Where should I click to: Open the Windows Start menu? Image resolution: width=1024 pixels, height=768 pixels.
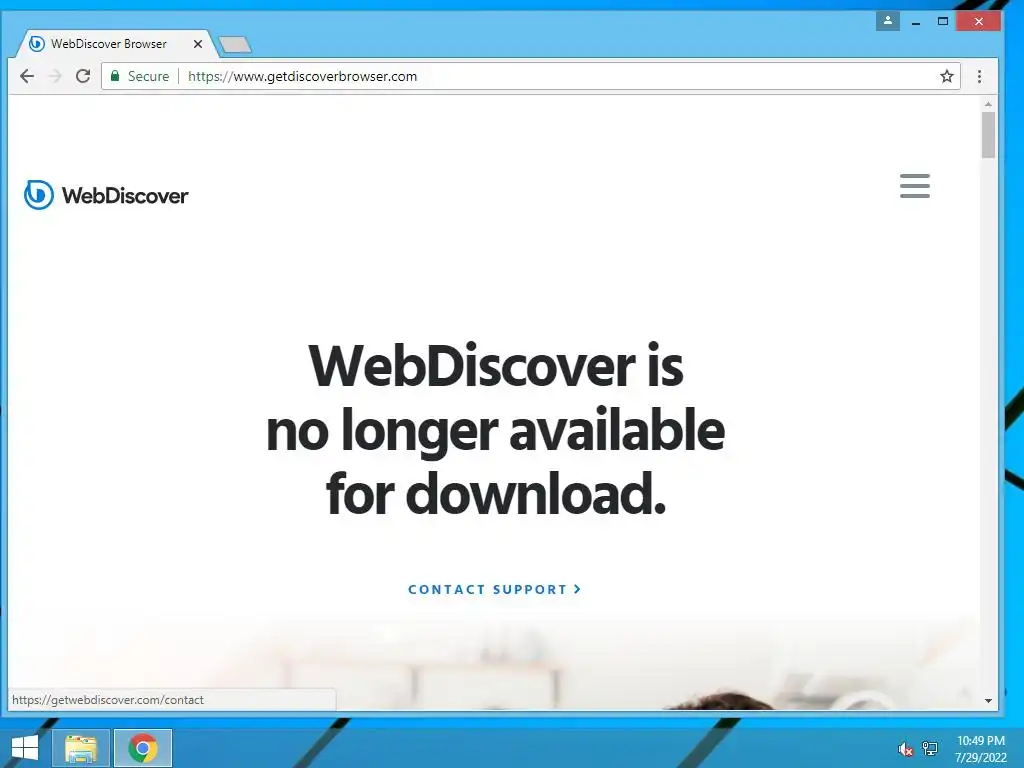[25, 748]
